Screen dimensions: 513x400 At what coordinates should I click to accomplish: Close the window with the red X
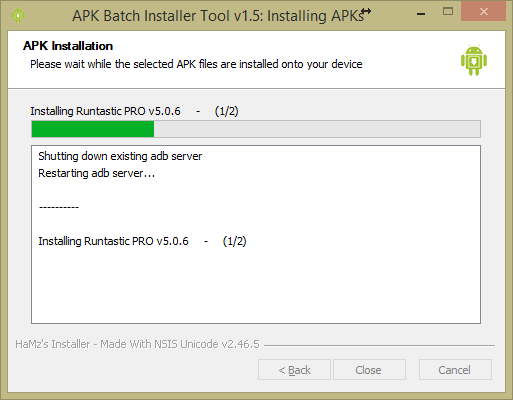click(x=483, y=12)
